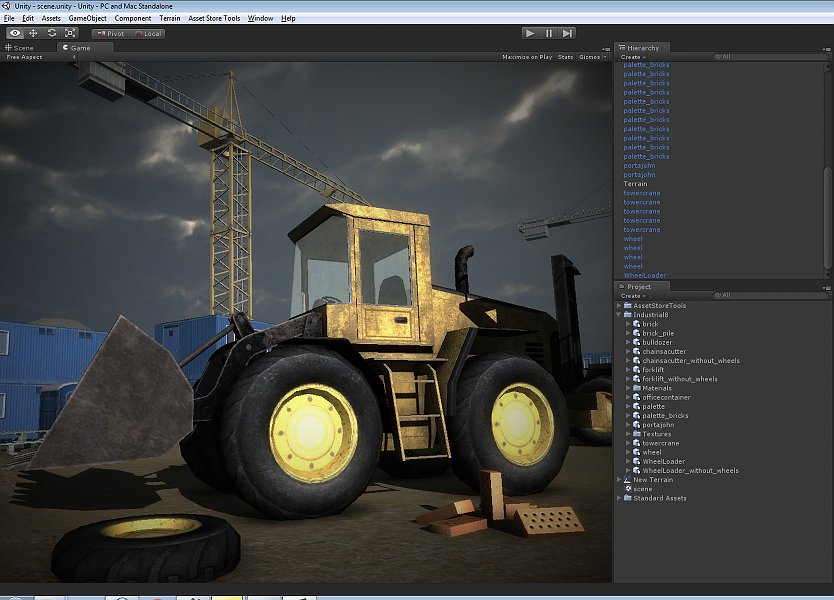Select the Hand view tool
The width and height of the screenshot is (834, 600).
click(x=15, y=33)
